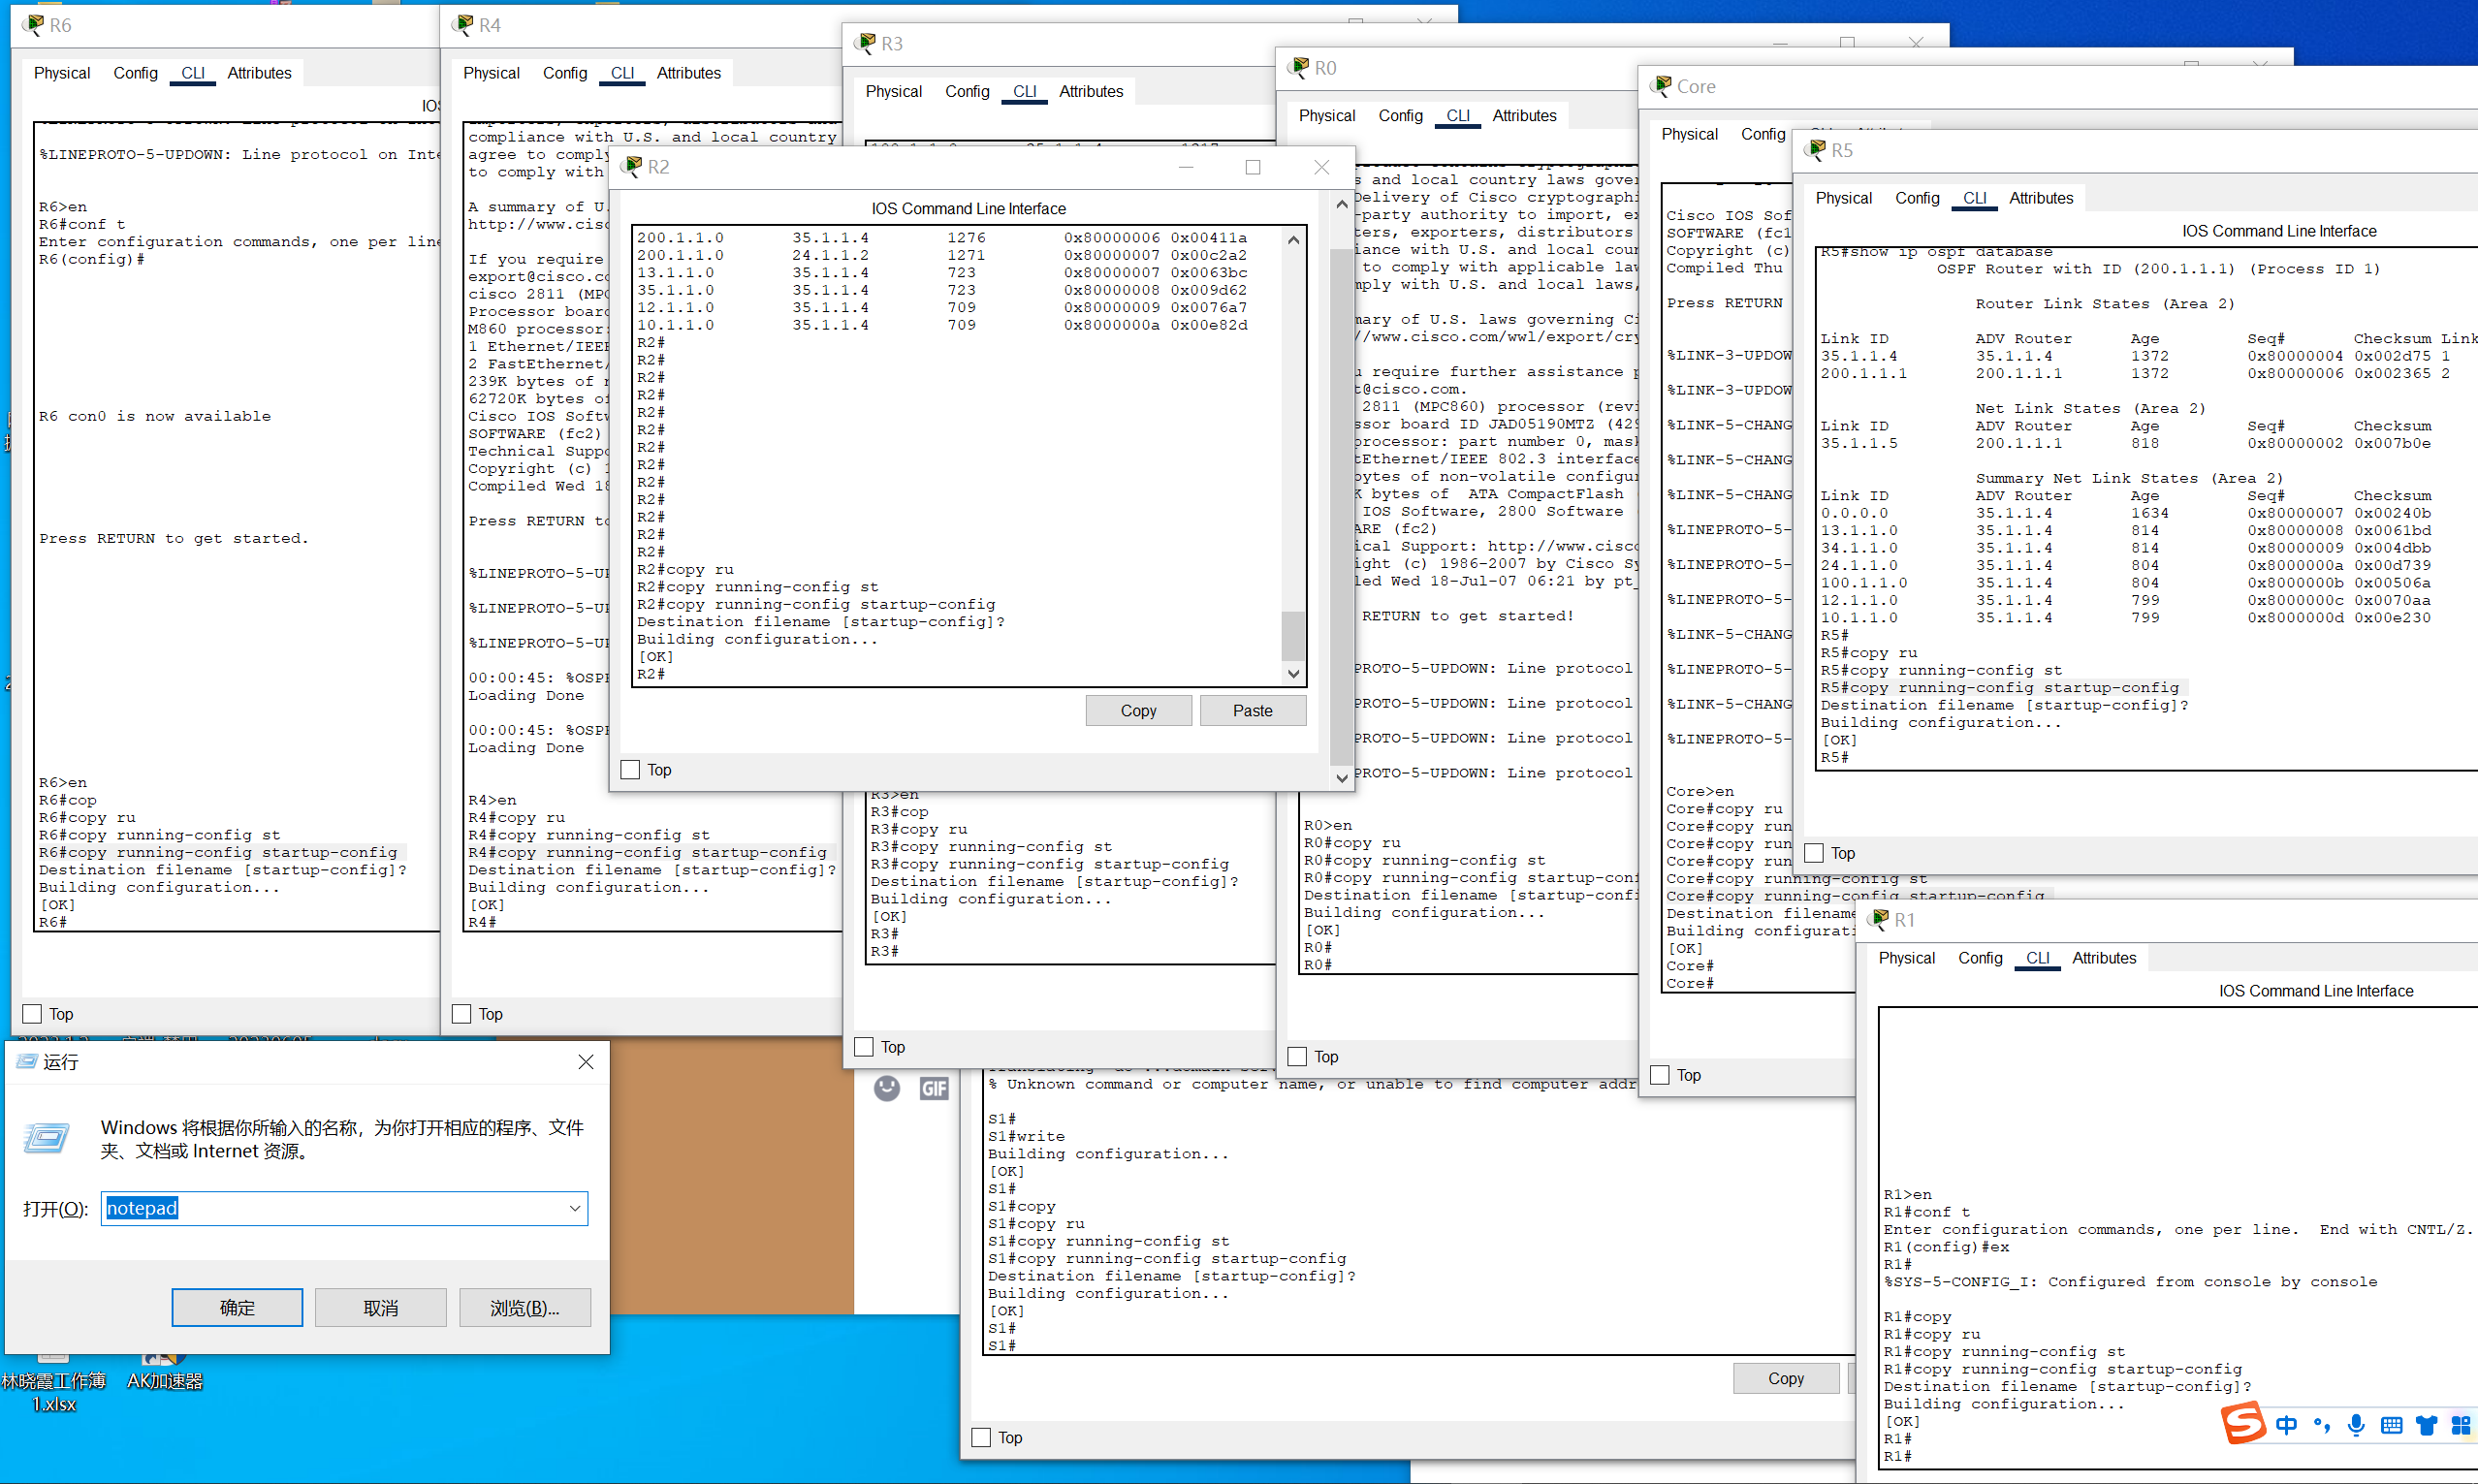Open CLI tab in R6 window
This screenshot has height=1484, width=2478.
coord(193,73)
